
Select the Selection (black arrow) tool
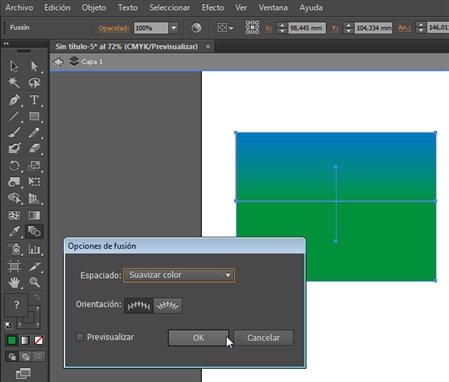coord(14,66)
